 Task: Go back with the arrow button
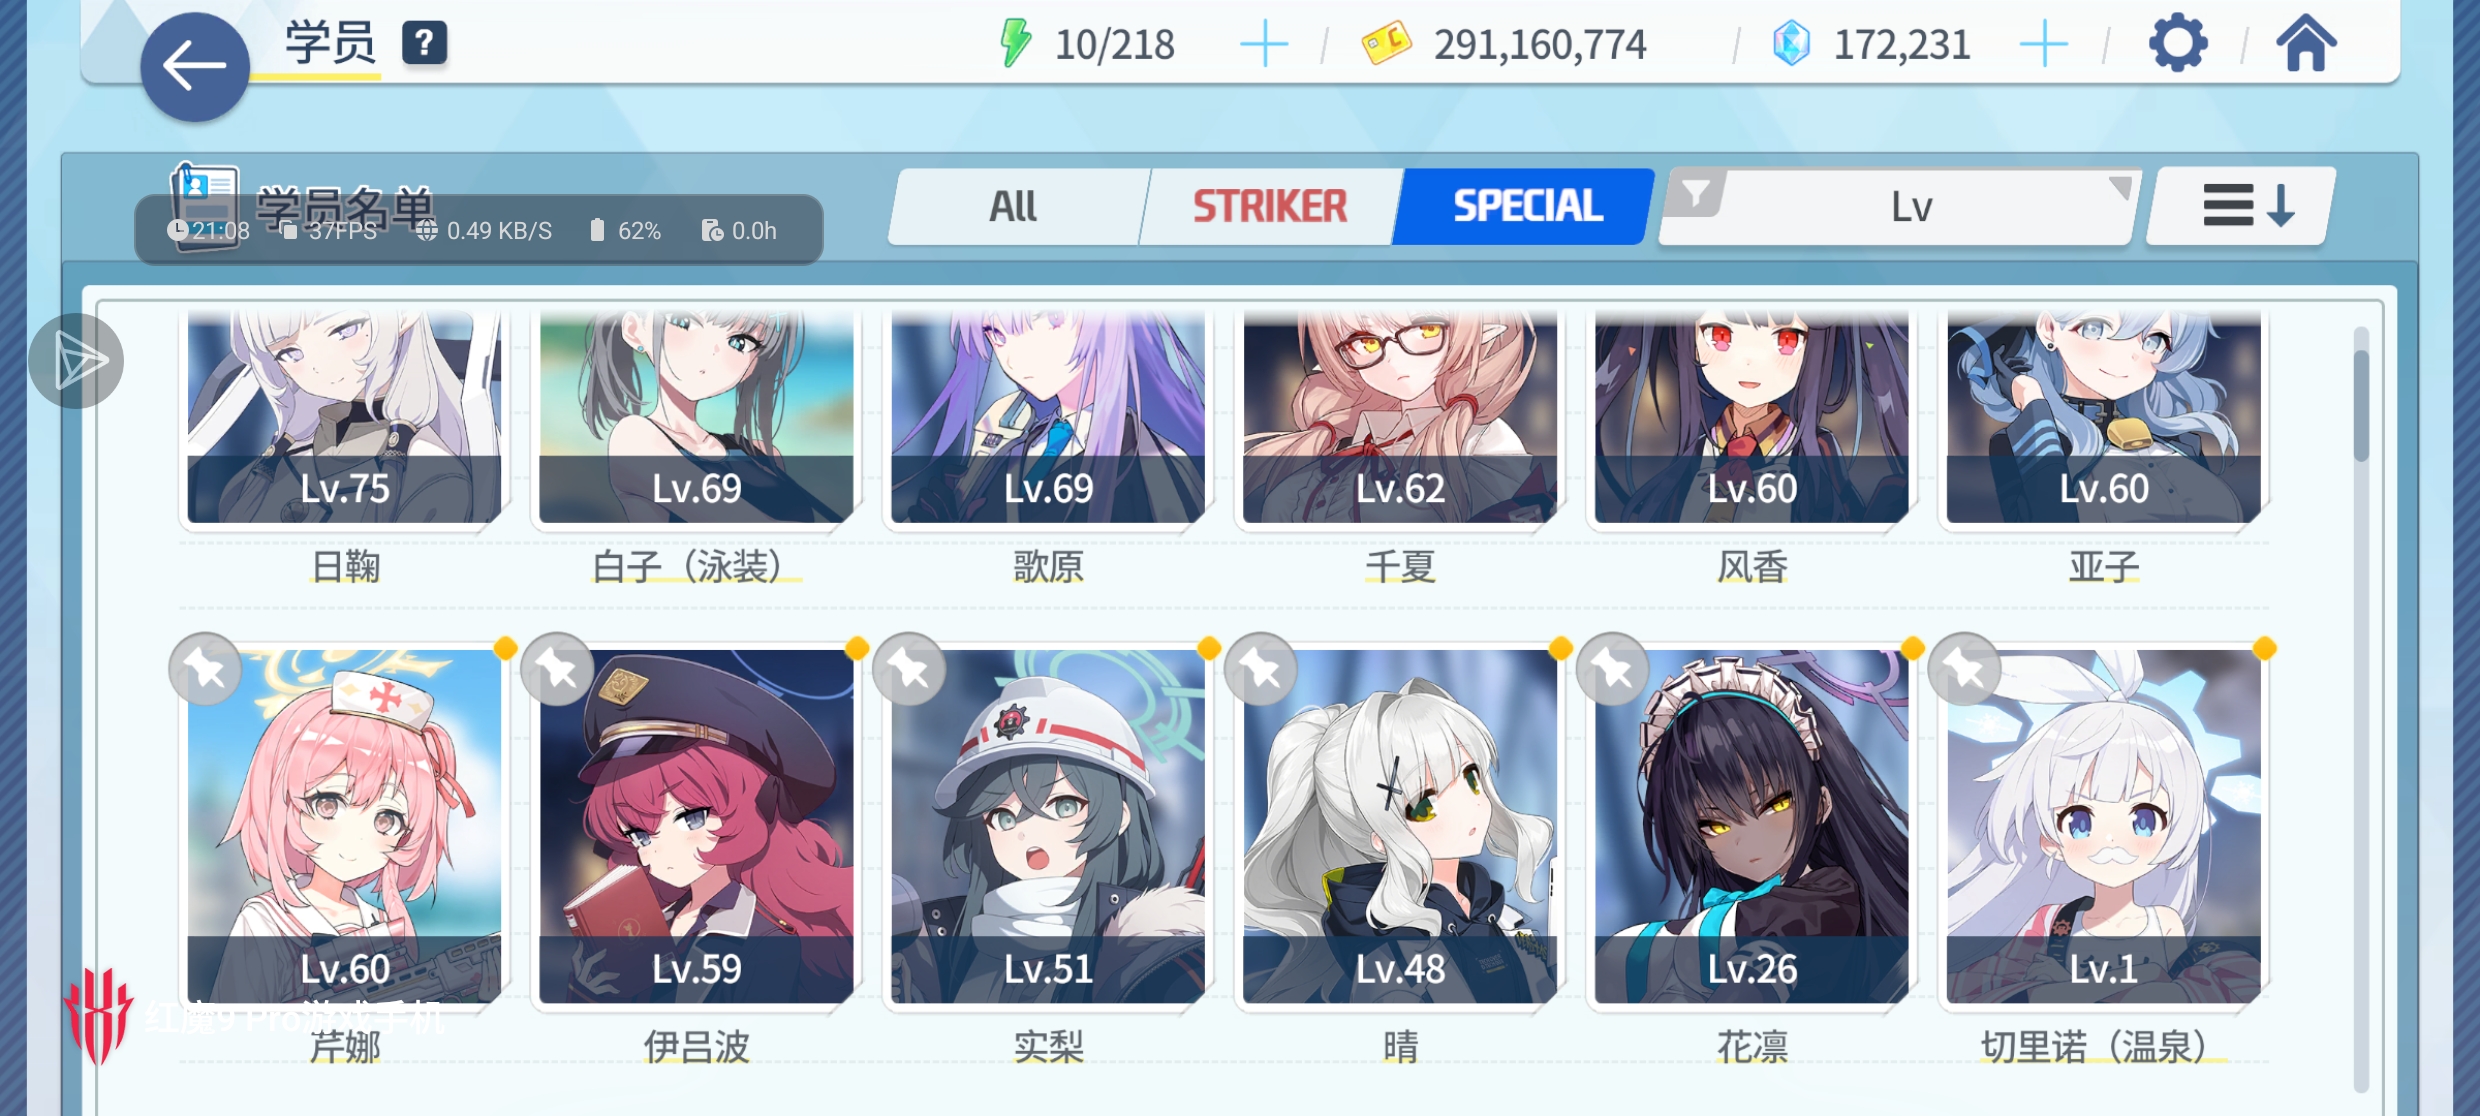194,67
